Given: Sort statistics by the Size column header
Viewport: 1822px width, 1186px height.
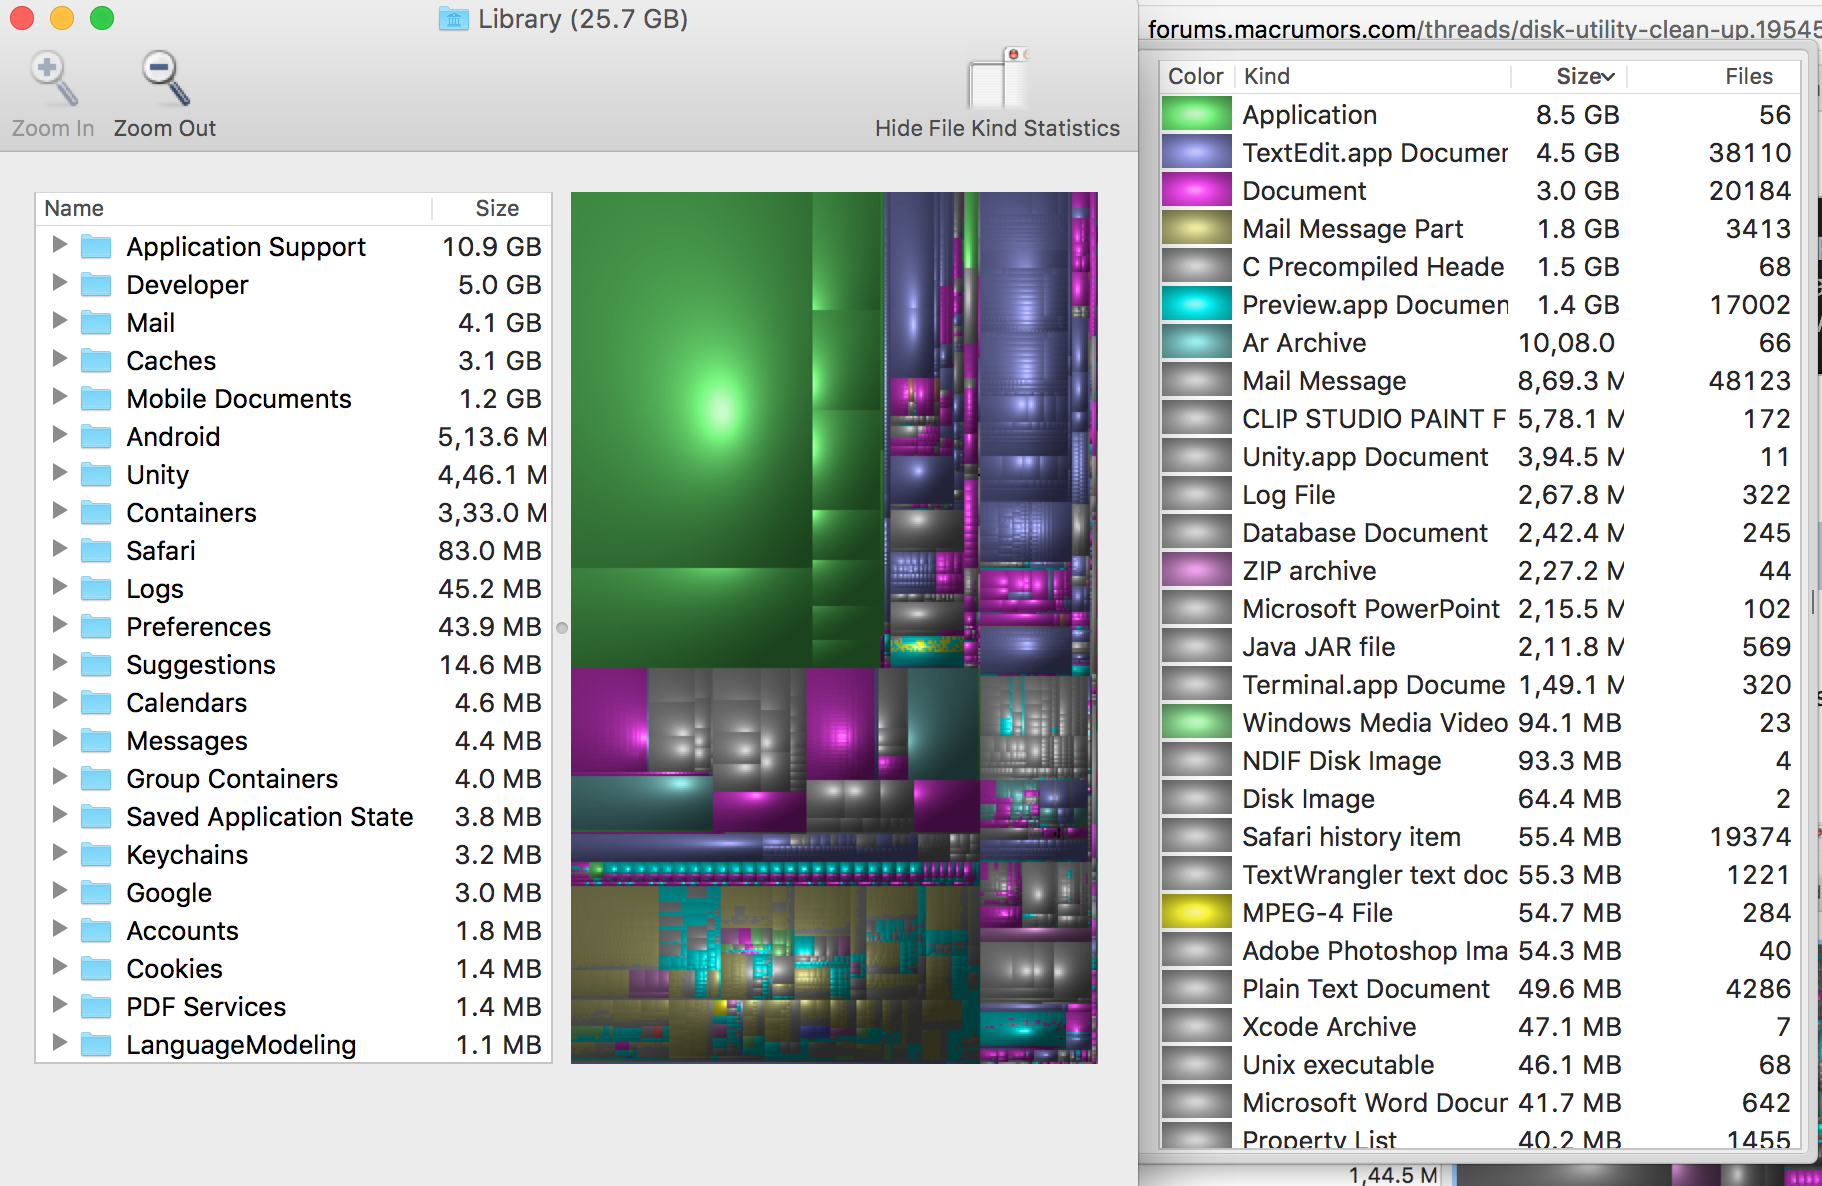Looking at the screenshot, I should click(1569, 76).
